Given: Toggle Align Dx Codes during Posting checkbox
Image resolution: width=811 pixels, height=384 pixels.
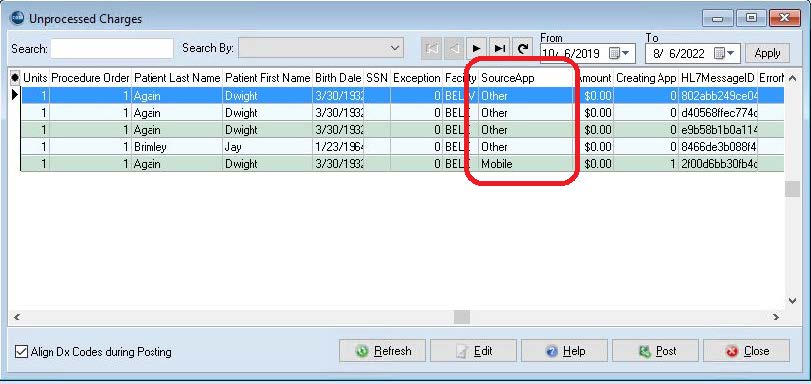Looking at the screenshot, I should point(21,352).
